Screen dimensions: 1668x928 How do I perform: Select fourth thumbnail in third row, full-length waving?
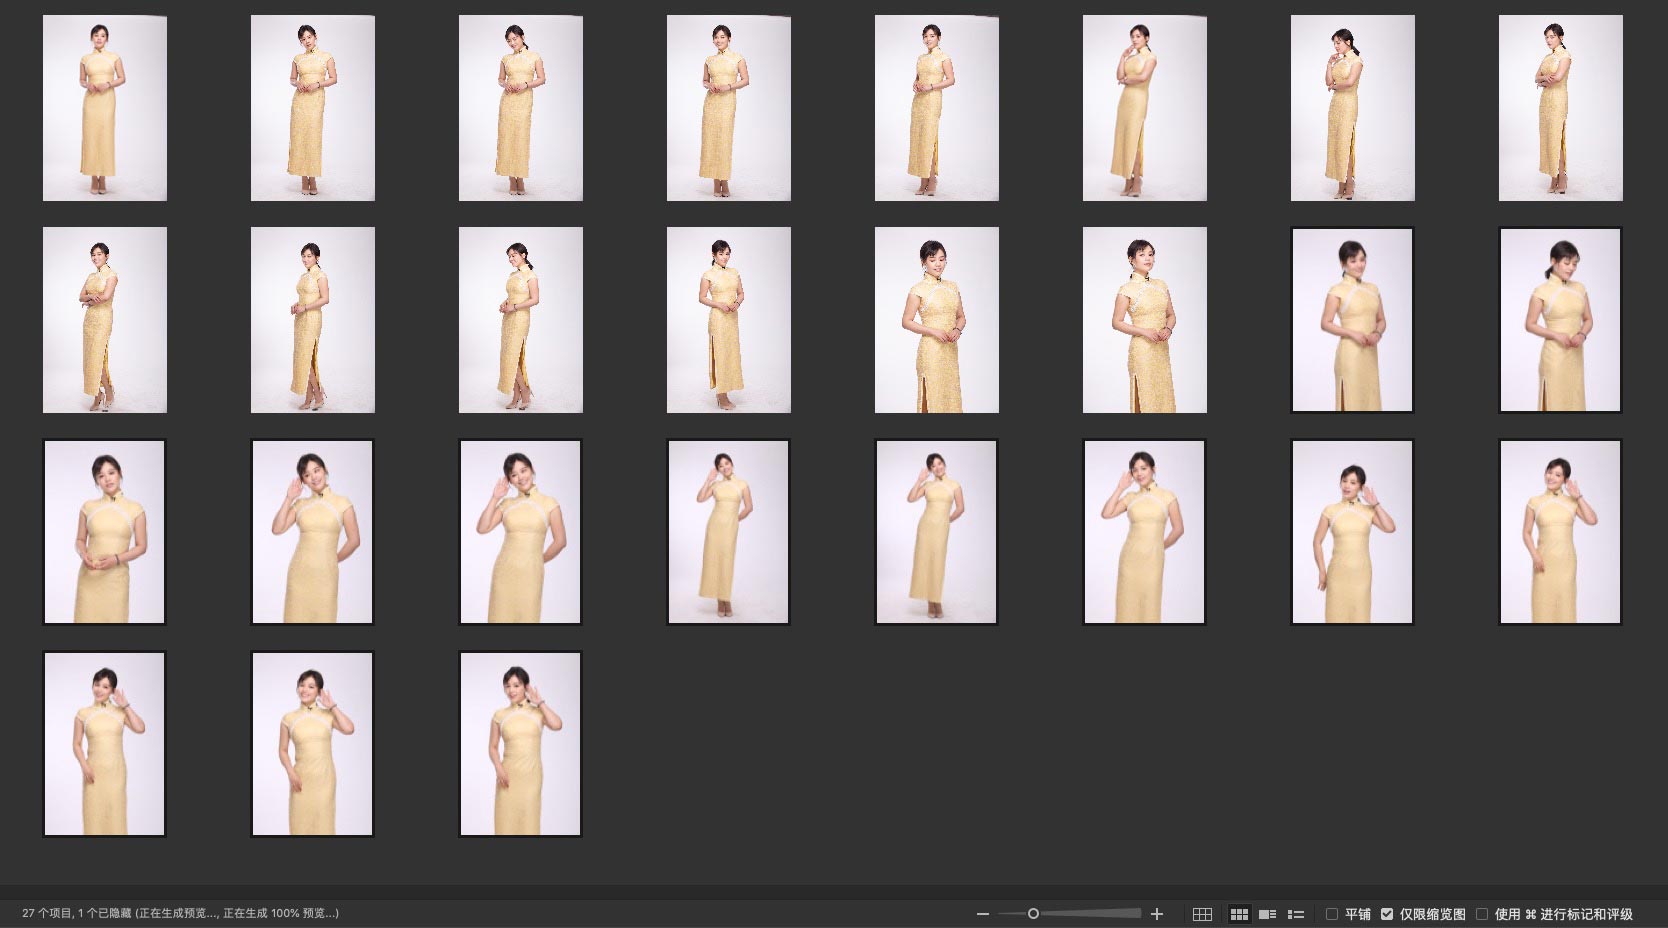pos(728,532)
